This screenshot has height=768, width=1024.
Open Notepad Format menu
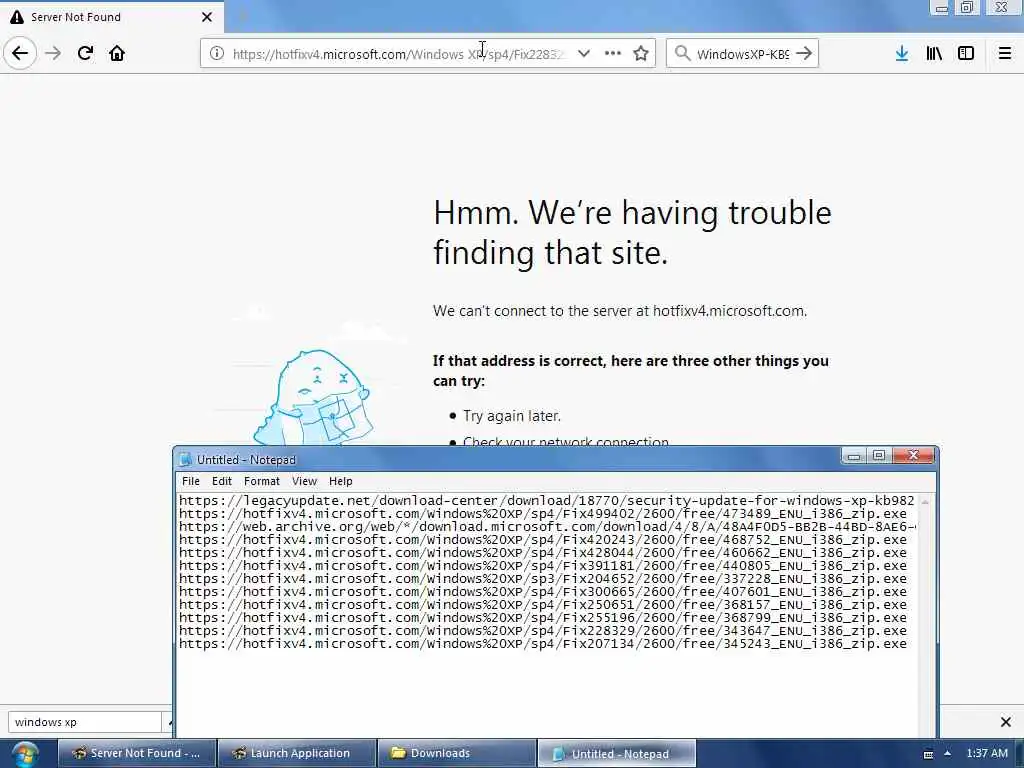(262, 481)
